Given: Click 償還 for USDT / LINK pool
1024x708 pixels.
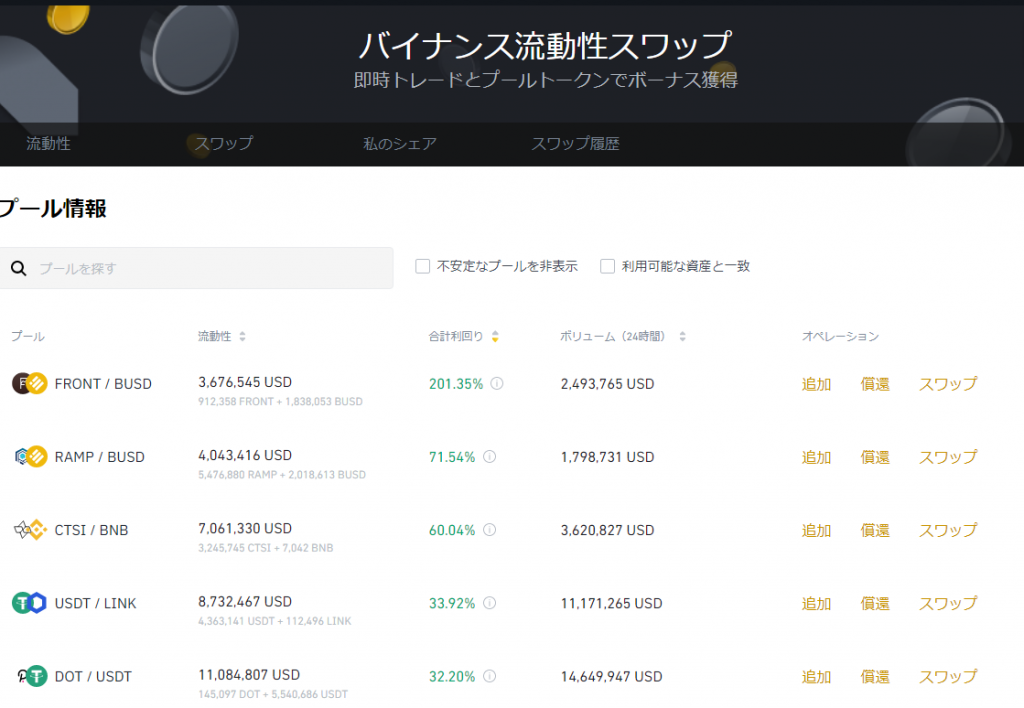Looking at the screenshot, I should click(875, 603).
